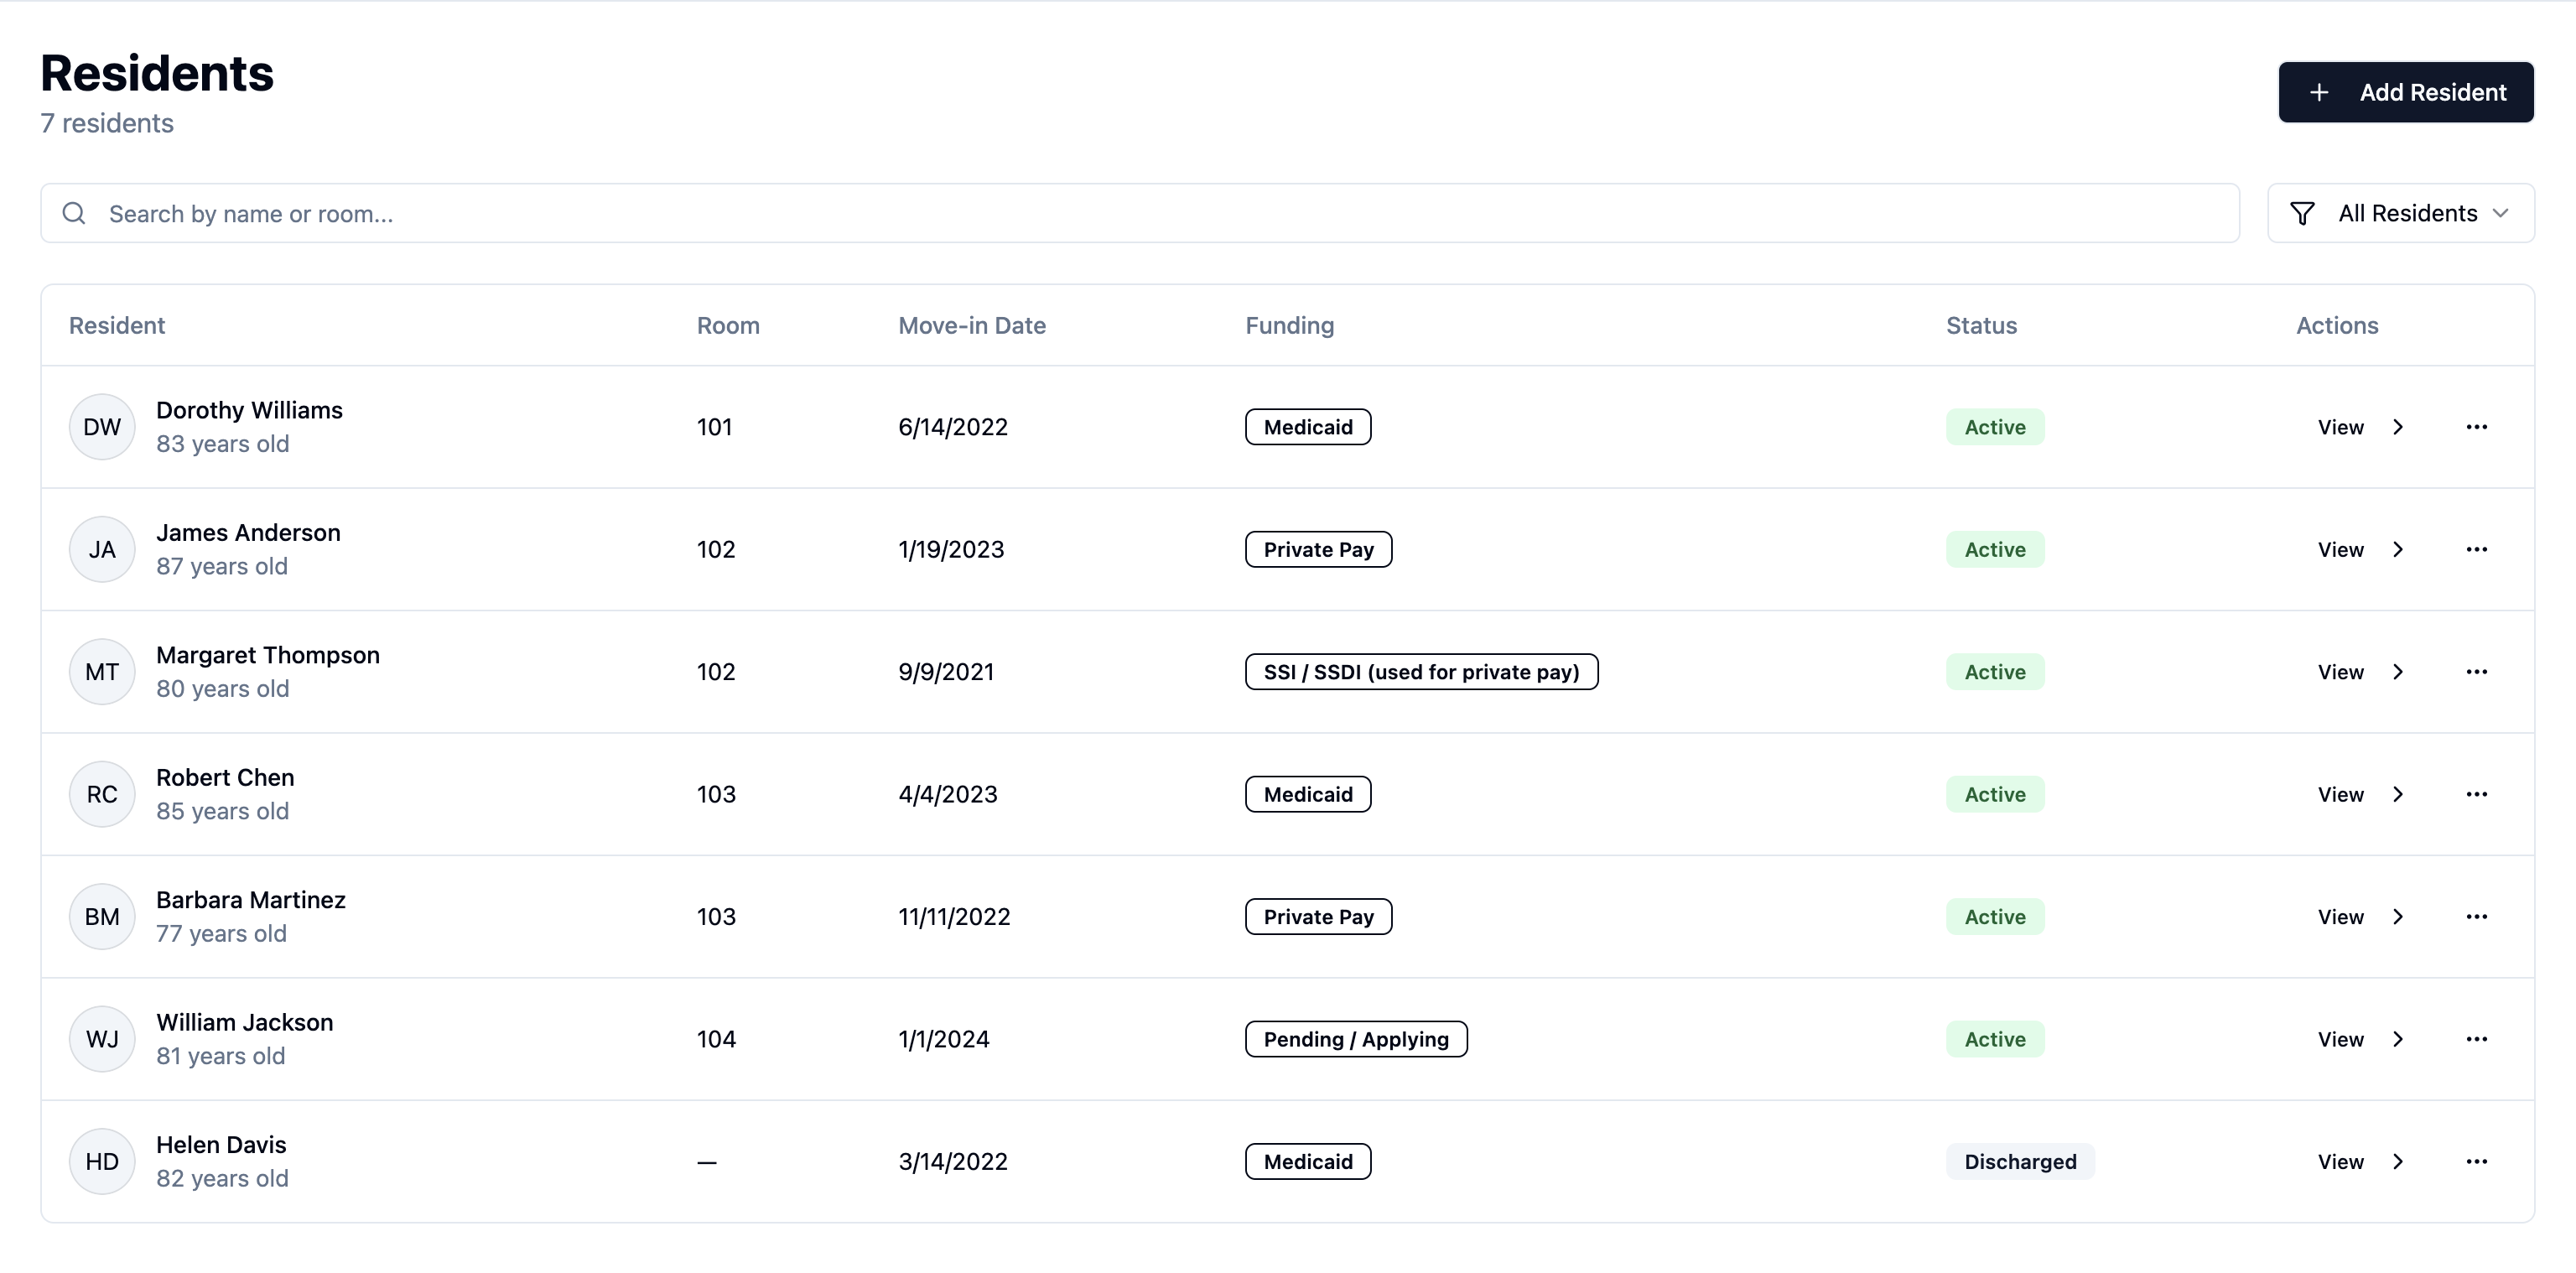Click View for William Jackson

(x=2359, y=1039)
